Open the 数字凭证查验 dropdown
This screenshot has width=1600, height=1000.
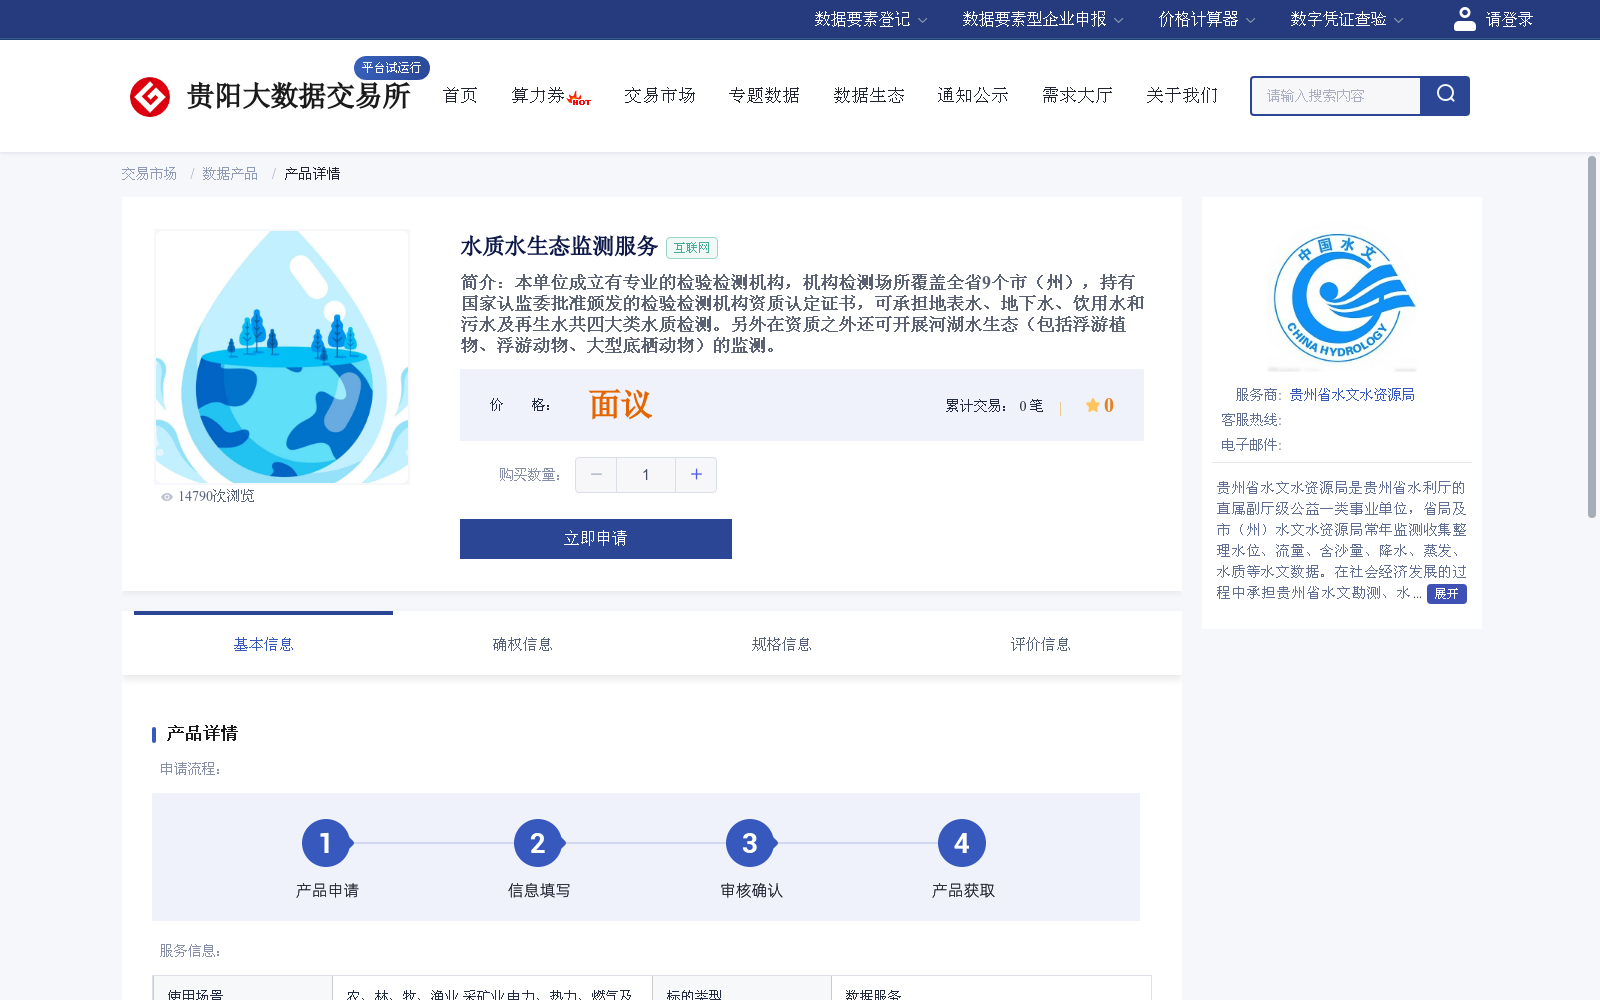(x=1346, y=19)
